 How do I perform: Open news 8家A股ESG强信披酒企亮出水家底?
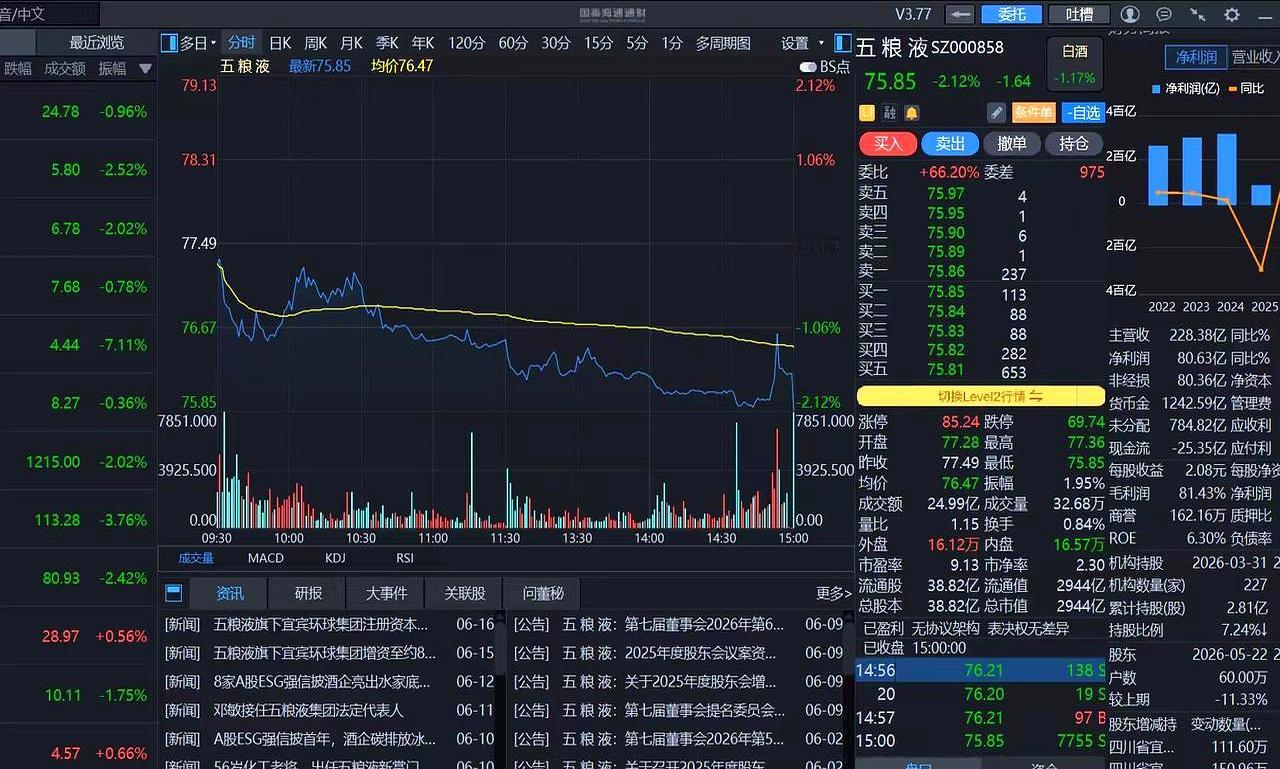click(322, 681)
